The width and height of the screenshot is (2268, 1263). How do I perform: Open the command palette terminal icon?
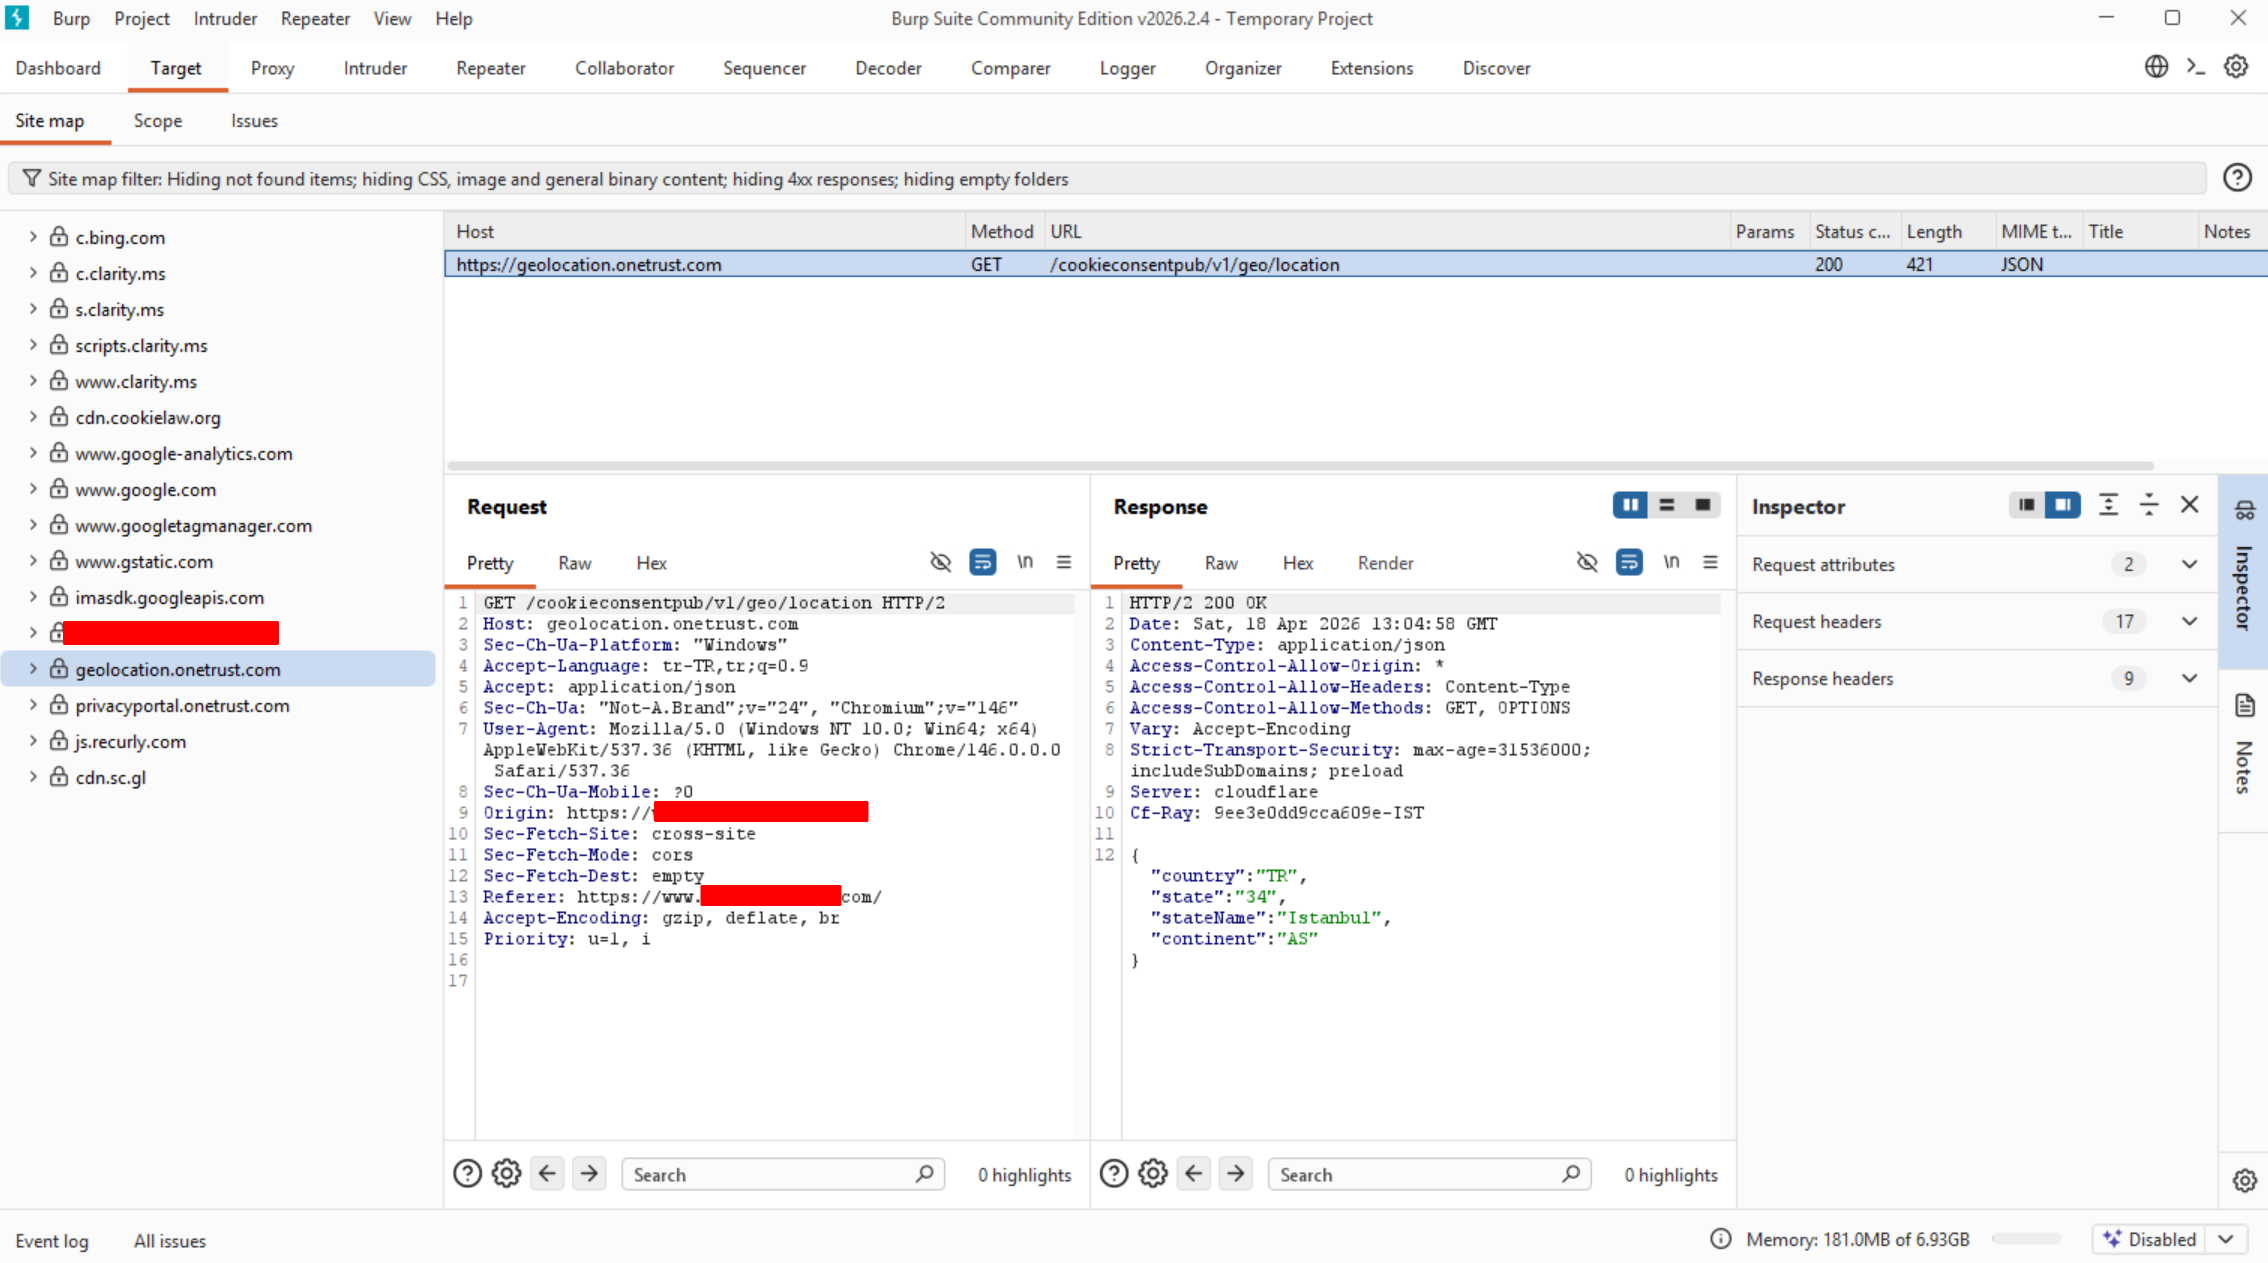click(x=2196, y=67)
